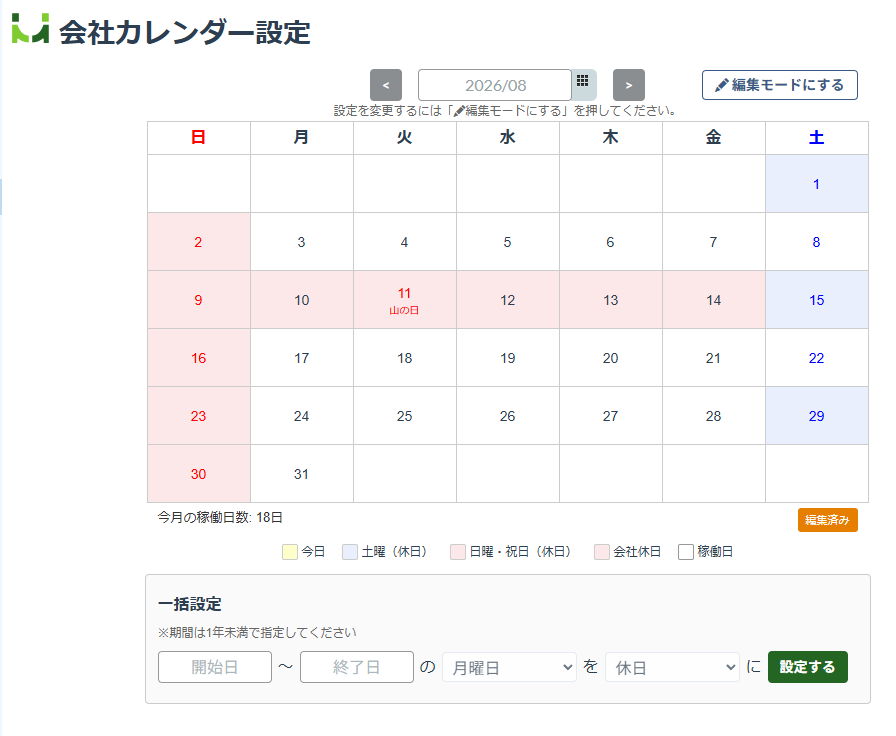Open the 月曜日 weekday dropdown
The height and width of the screenshot is (736, 896).
[x=509, y=667]
